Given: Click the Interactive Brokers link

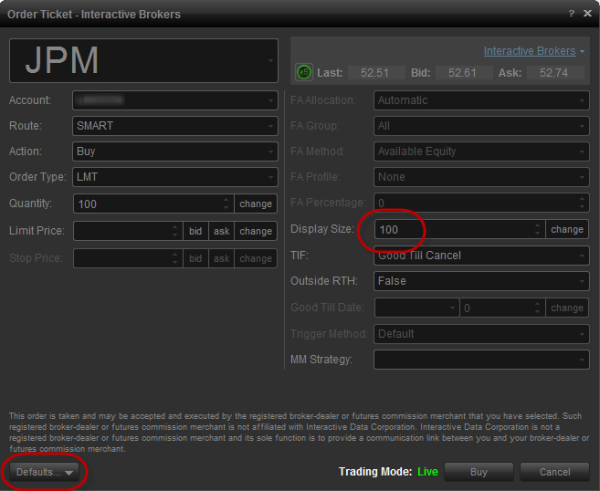Looking at the screenshot, I should (x=529, y=51).
